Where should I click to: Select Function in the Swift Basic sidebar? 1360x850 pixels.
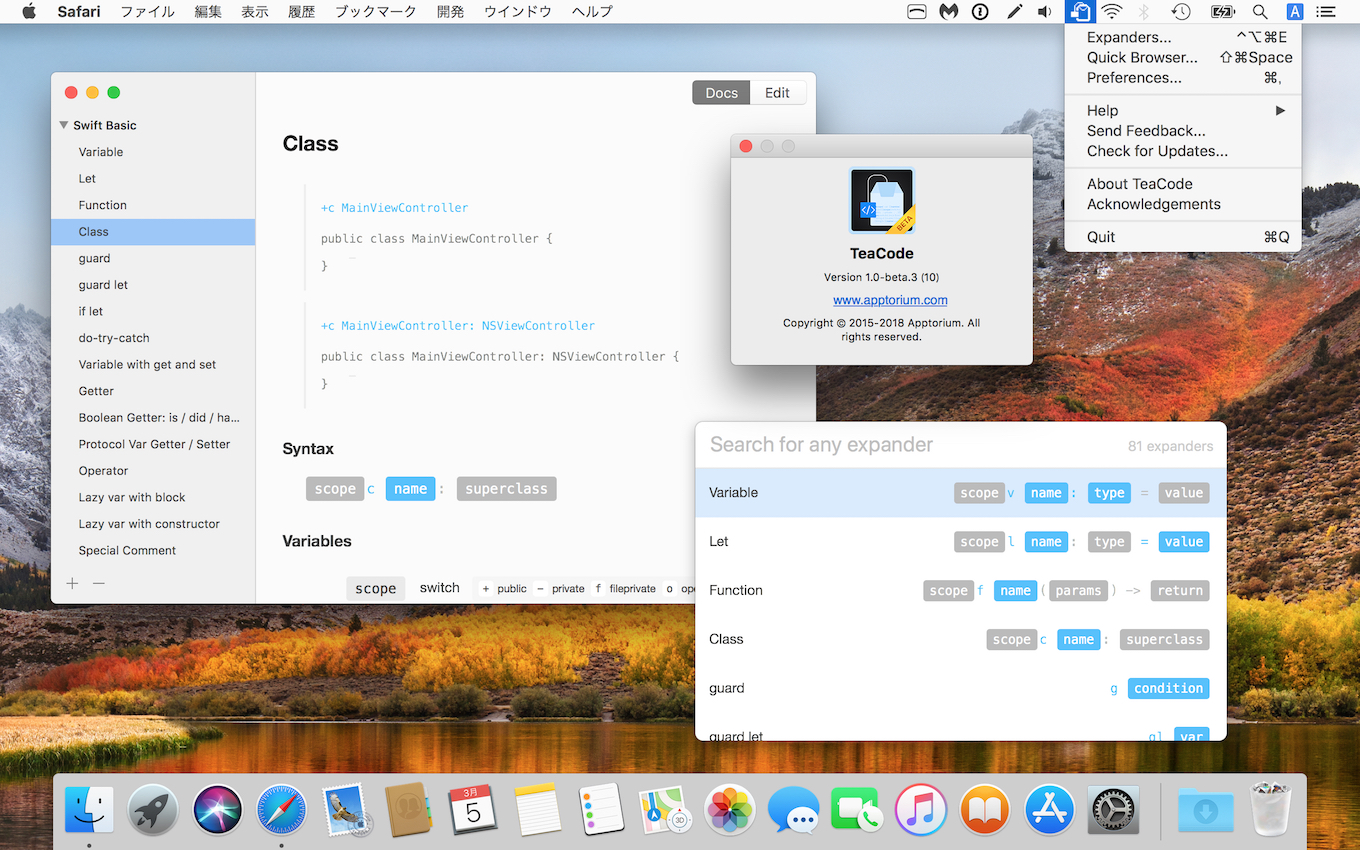click(153, 205)
